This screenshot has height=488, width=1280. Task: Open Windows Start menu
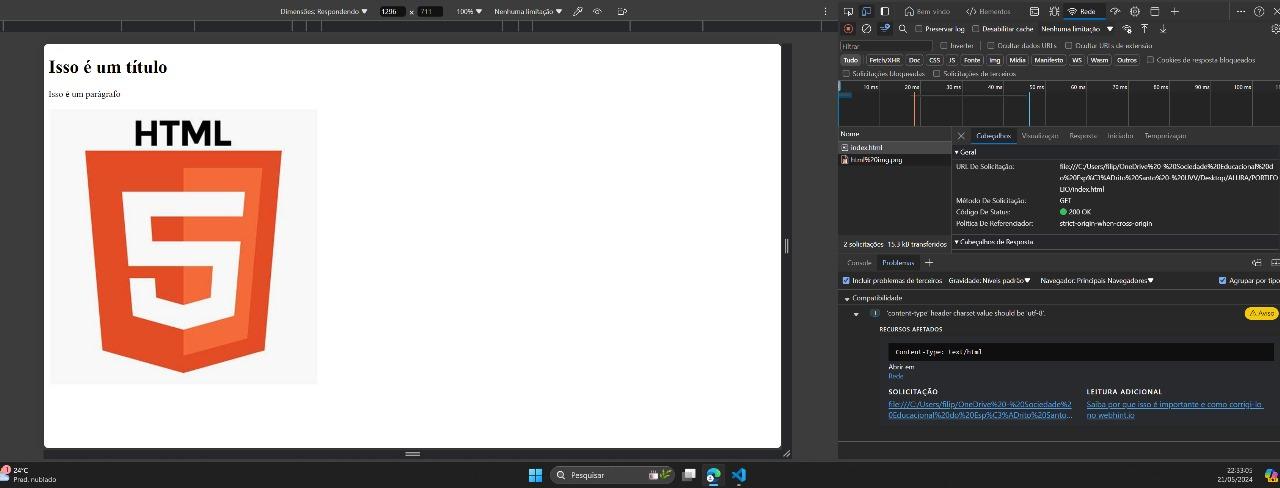[x=535, y=475]
